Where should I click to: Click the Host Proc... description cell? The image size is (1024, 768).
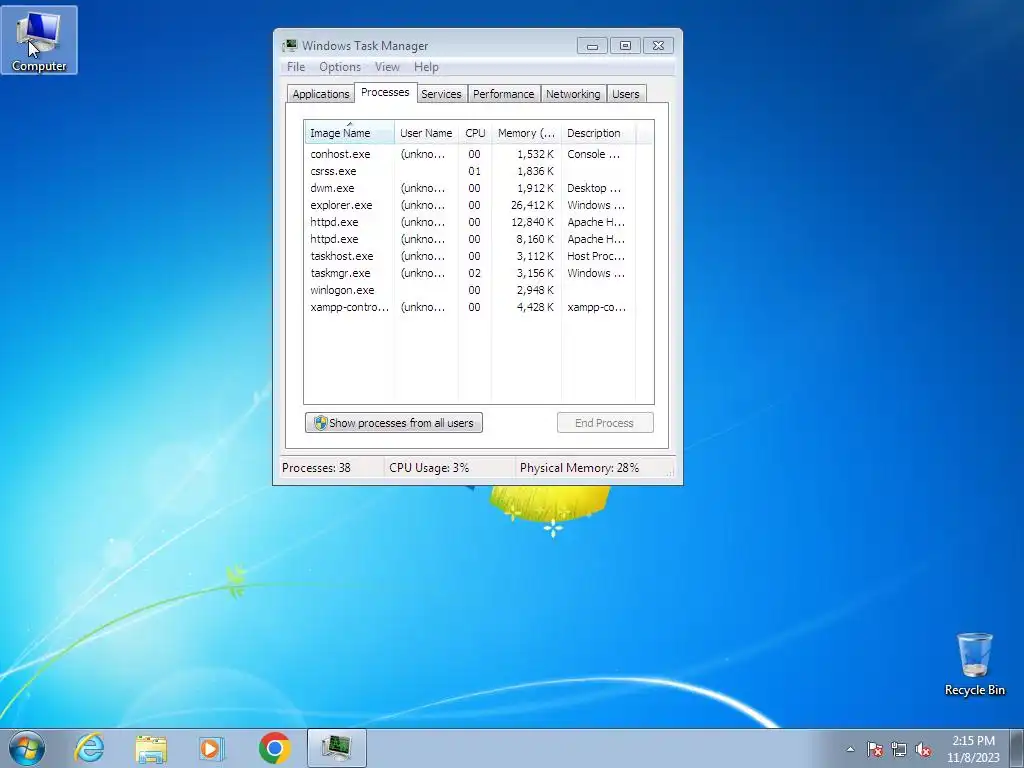596,256
